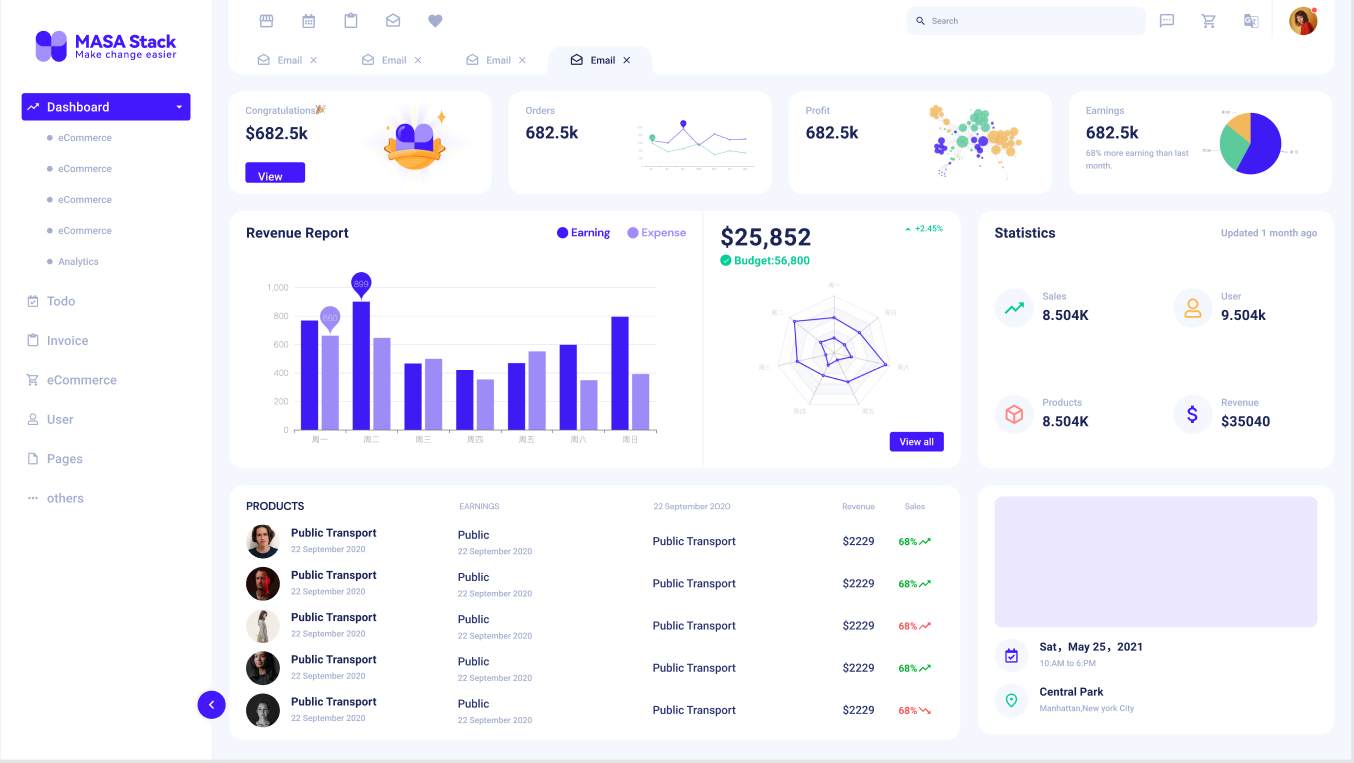Click the heart favorites icon
Viewport: 1354px width, 763px height.
click(x=435, y=21)
